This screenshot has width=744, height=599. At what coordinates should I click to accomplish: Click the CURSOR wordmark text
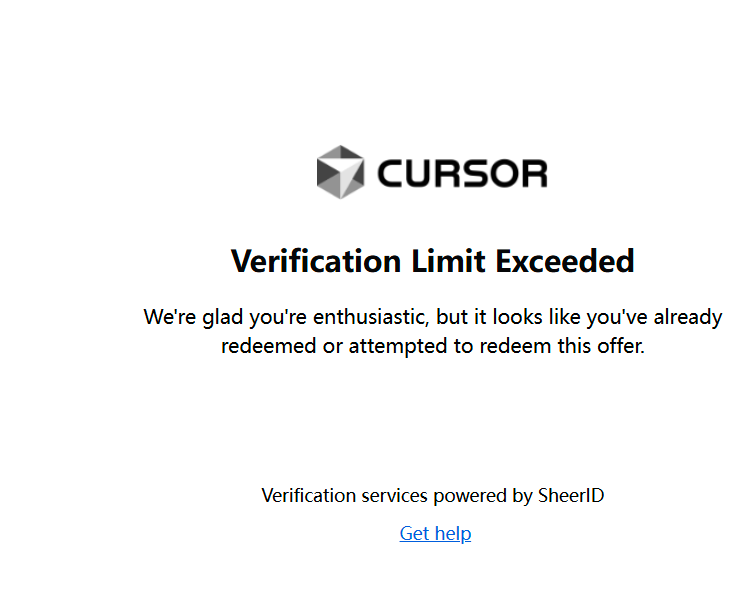(463, 173)
